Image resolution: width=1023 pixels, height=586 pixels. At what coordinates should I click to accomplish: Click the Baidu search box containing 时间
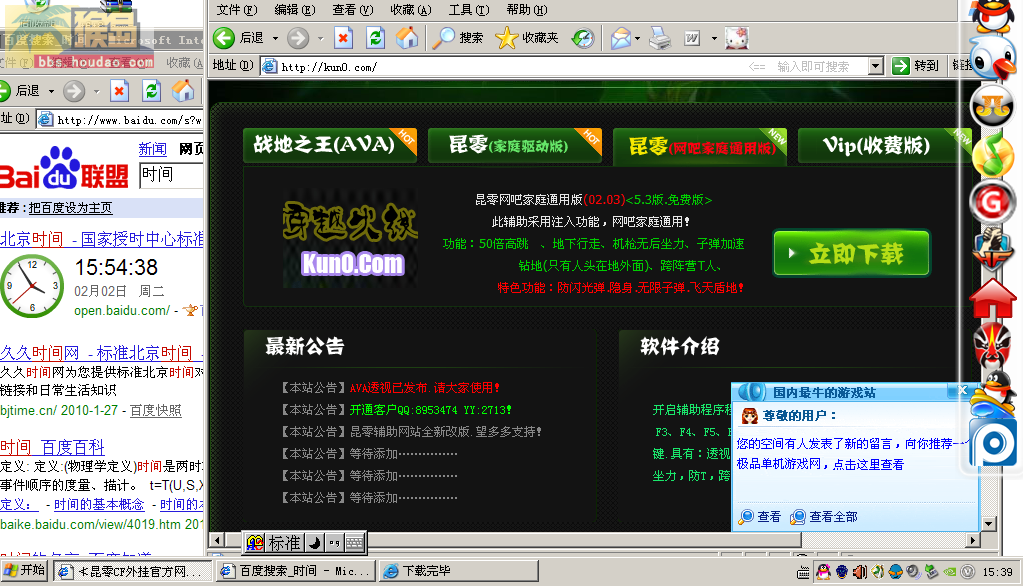click(172, 175)
